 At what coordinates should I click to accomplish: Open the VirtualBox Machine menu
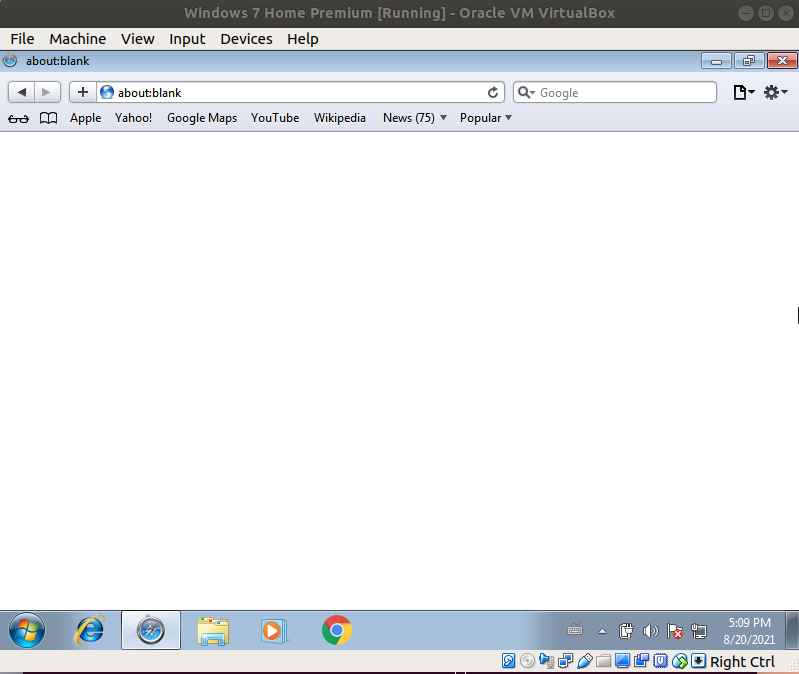77,39
